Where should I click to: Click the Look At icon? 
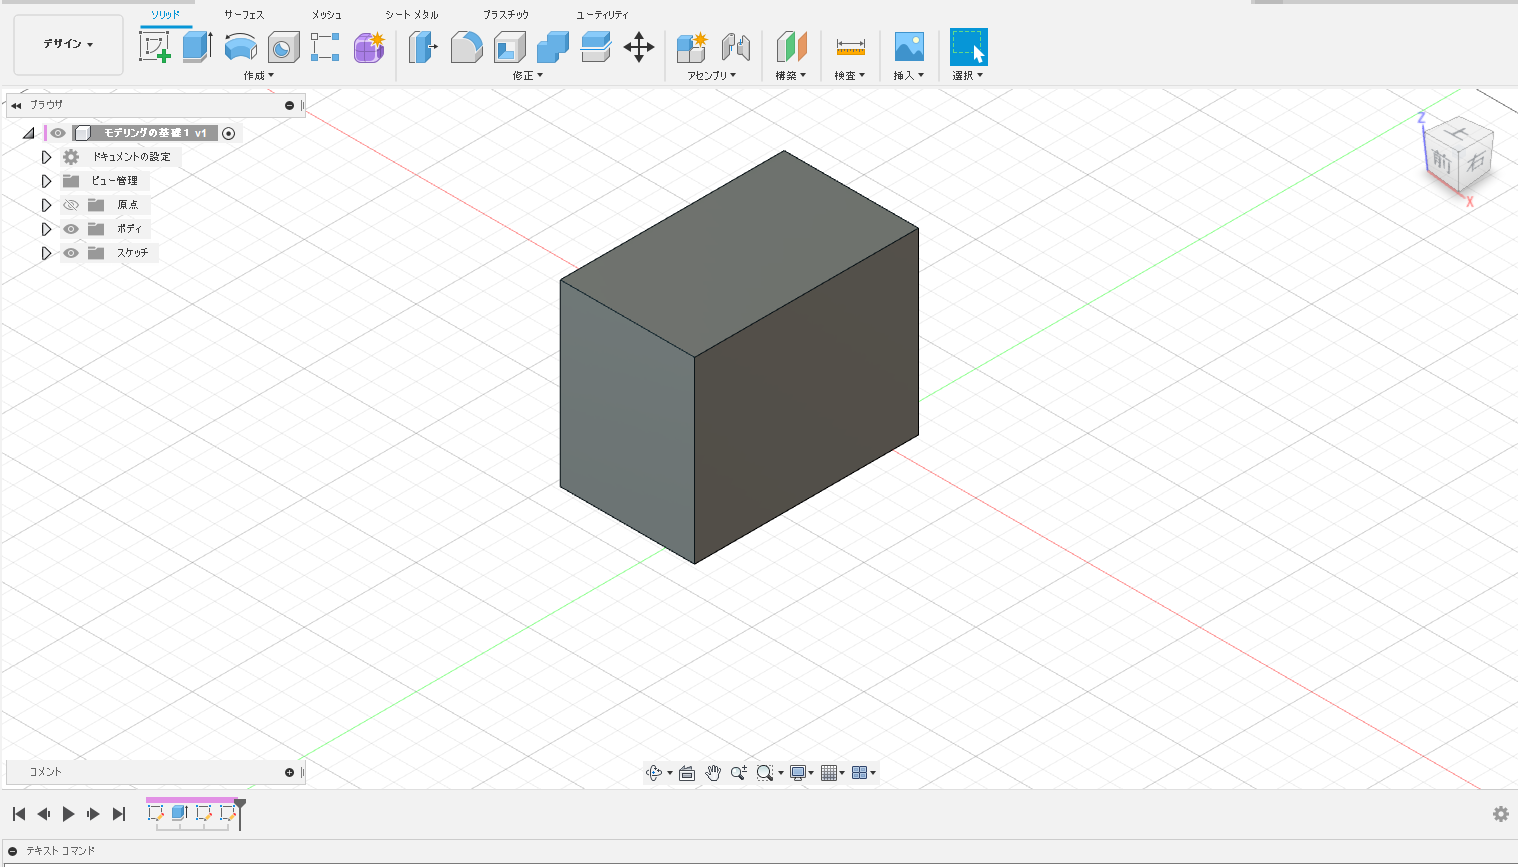click(x=687, y=772)
